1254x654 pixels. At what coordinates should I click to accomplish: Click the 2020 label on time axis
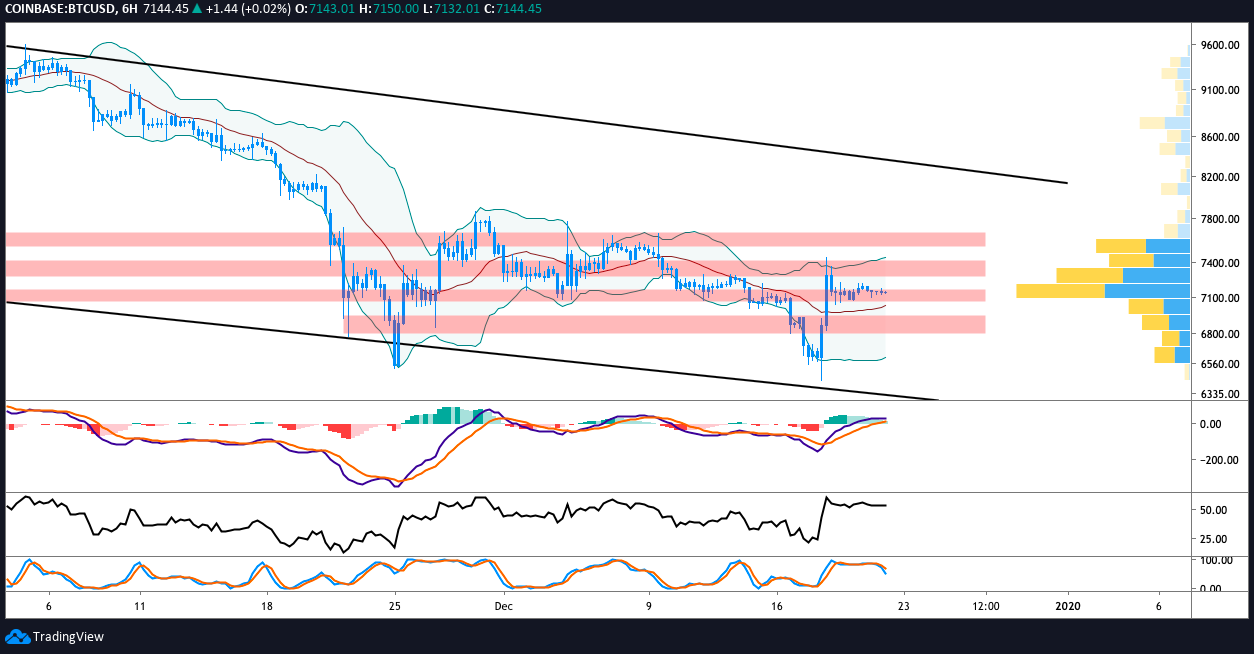(1068, 606)
